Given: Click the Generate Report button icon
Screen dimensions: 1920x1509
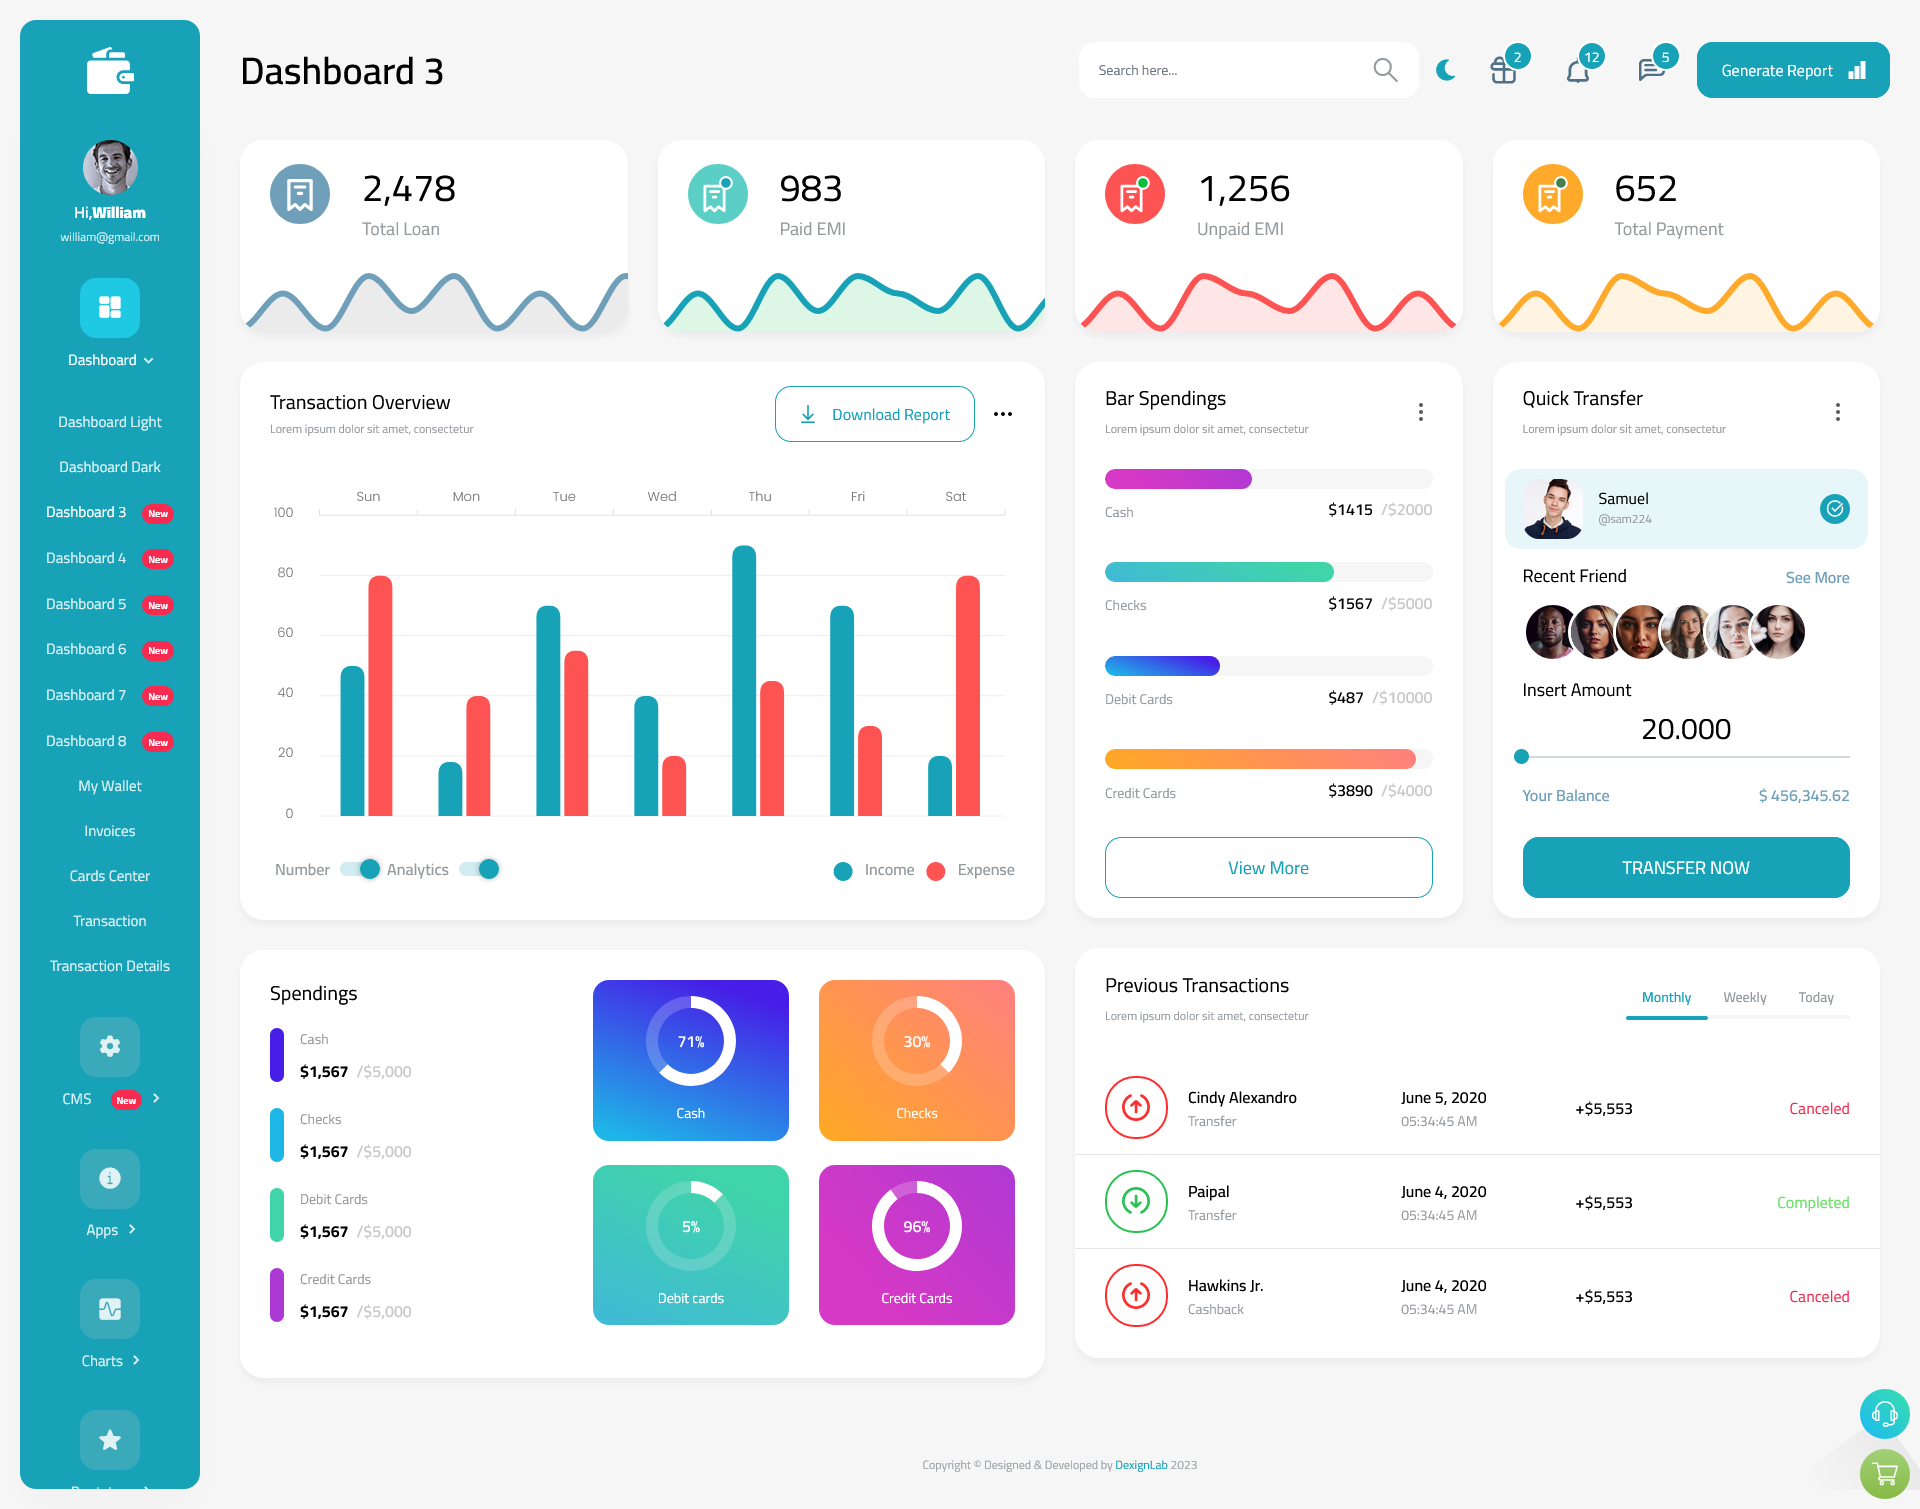Looking at the screenshot, I should click(x=1858, y=69).
